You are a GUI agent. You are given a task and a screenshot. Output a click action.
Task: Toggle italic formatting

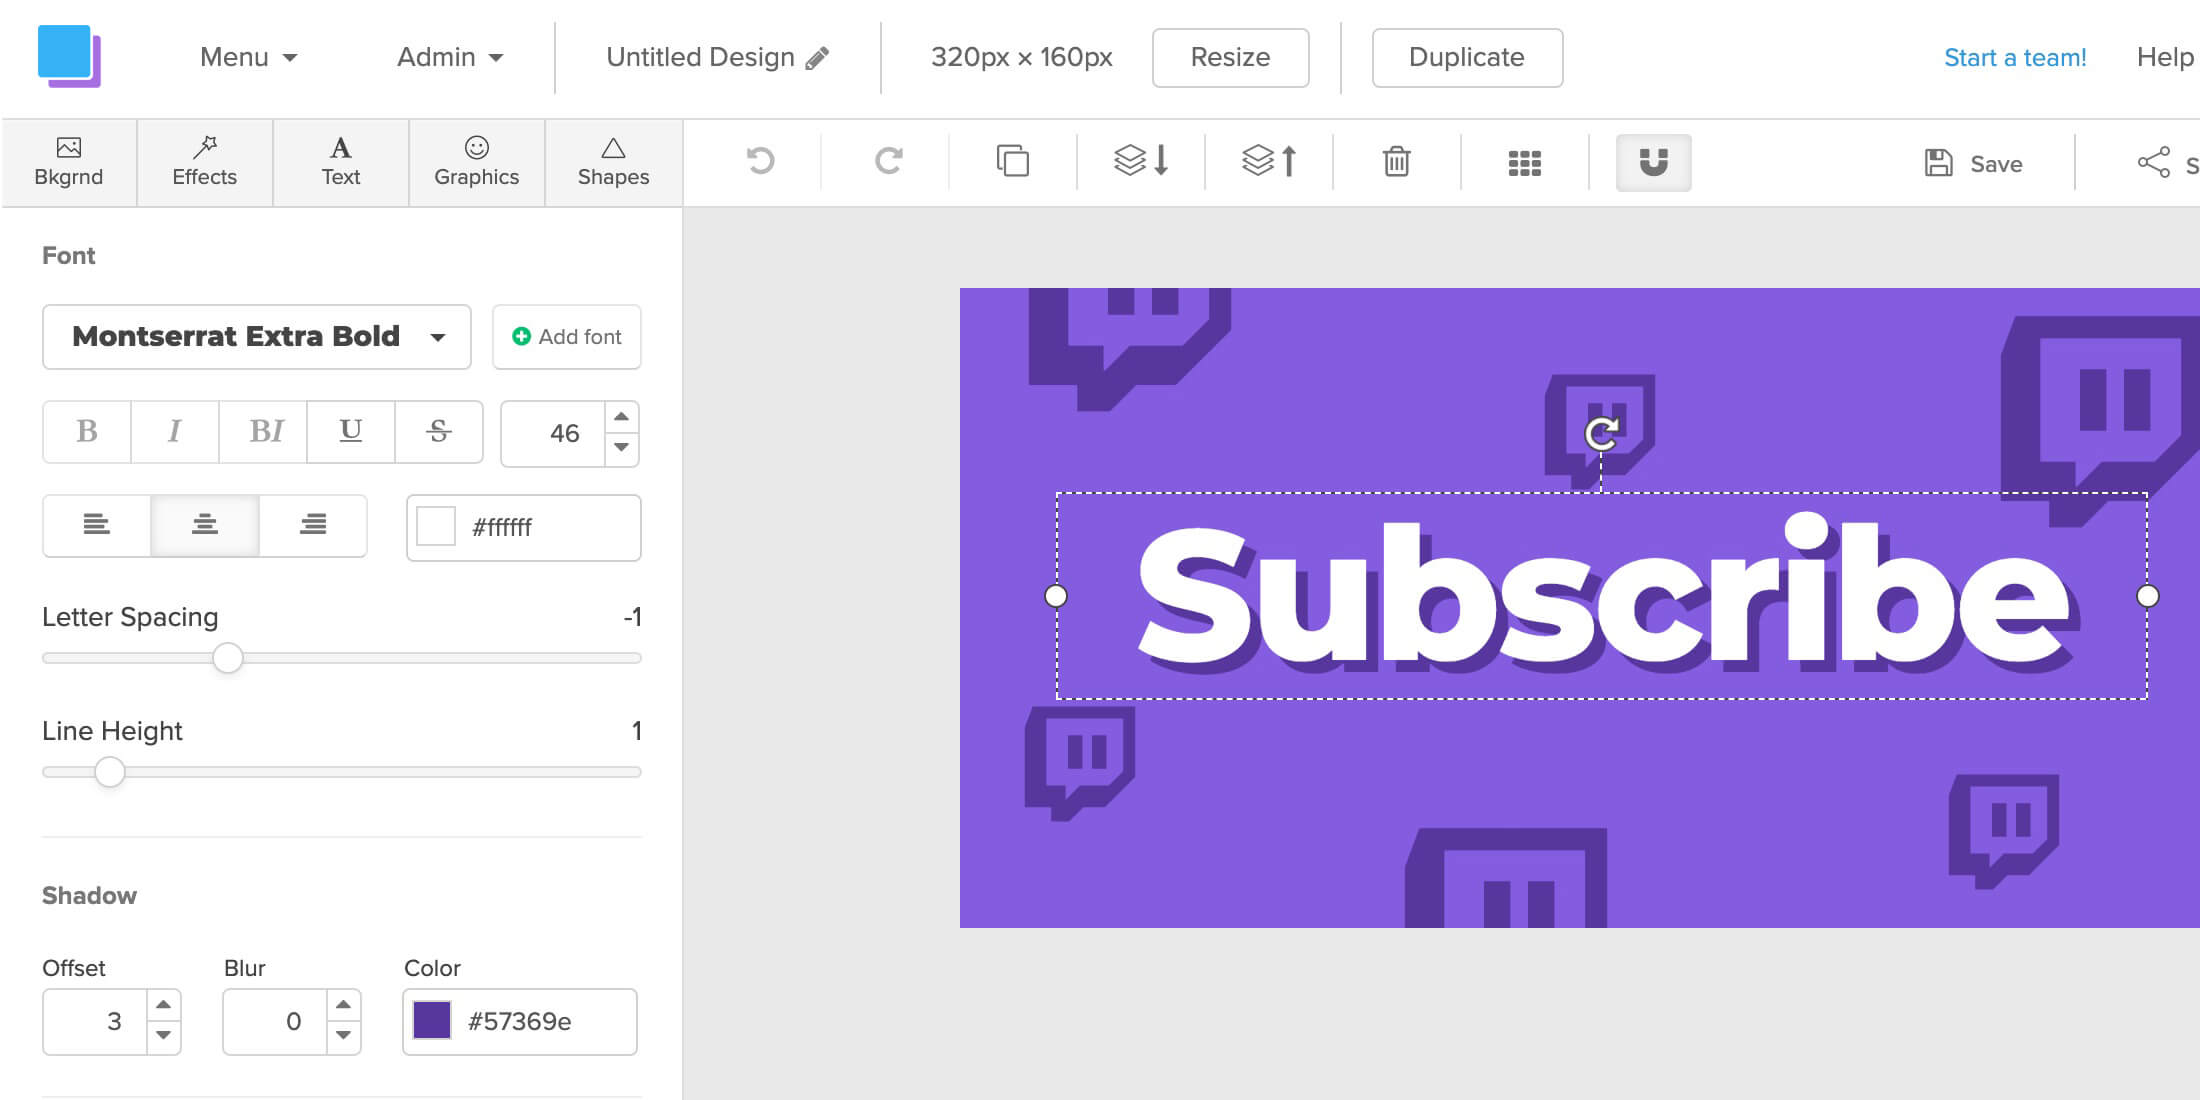point(175,432)
